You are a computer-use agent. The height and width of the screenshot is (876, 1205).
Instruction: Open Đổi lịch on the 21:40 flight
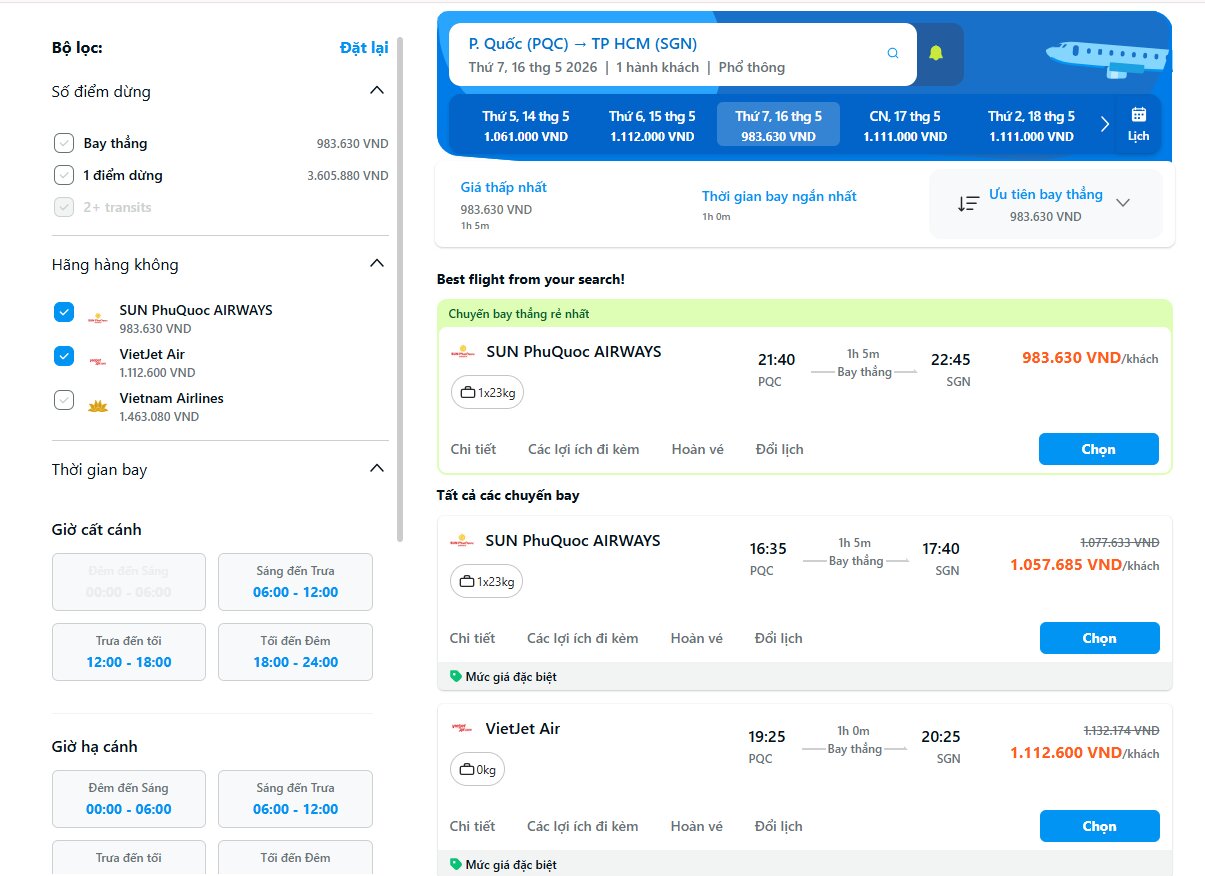(779, 449)
